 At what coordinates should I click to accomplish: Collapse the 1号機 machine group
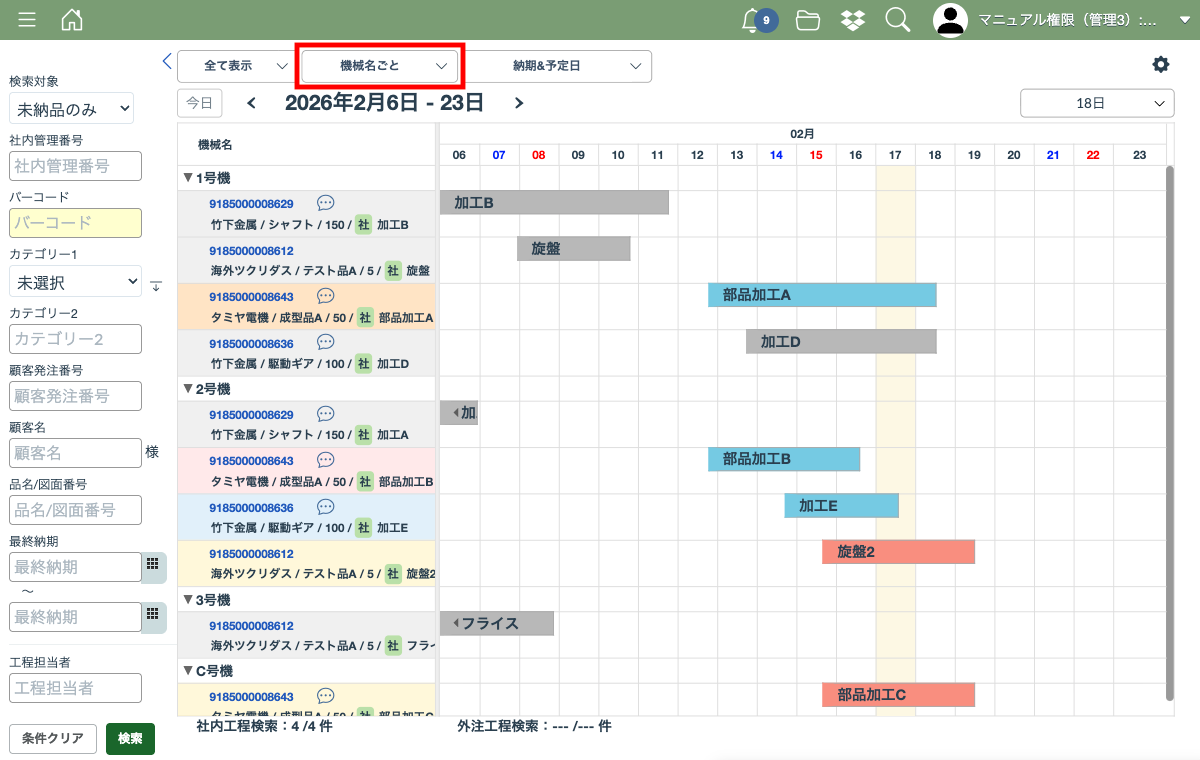(188, 178)
